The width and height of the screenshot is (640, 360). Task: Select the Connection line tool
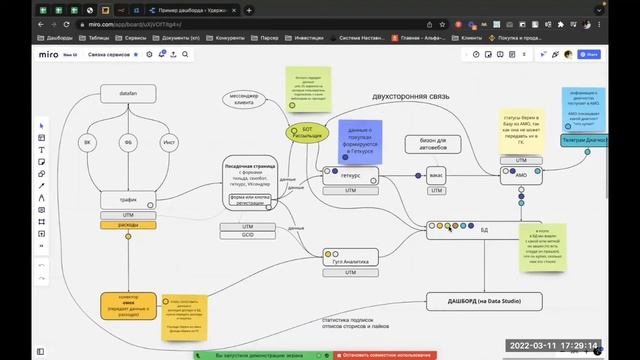pos(41,186)
